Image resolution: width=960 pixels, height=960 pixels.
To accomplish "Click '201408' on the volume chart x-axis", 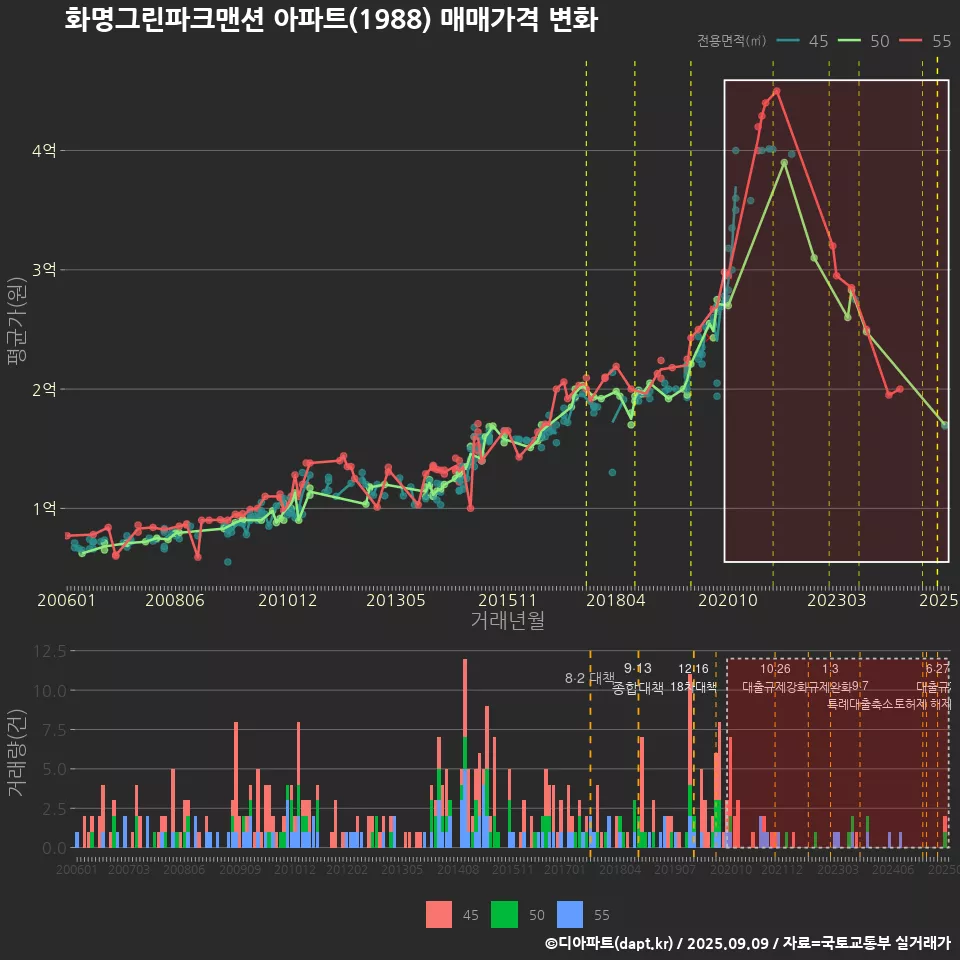I will pos(457,870).
